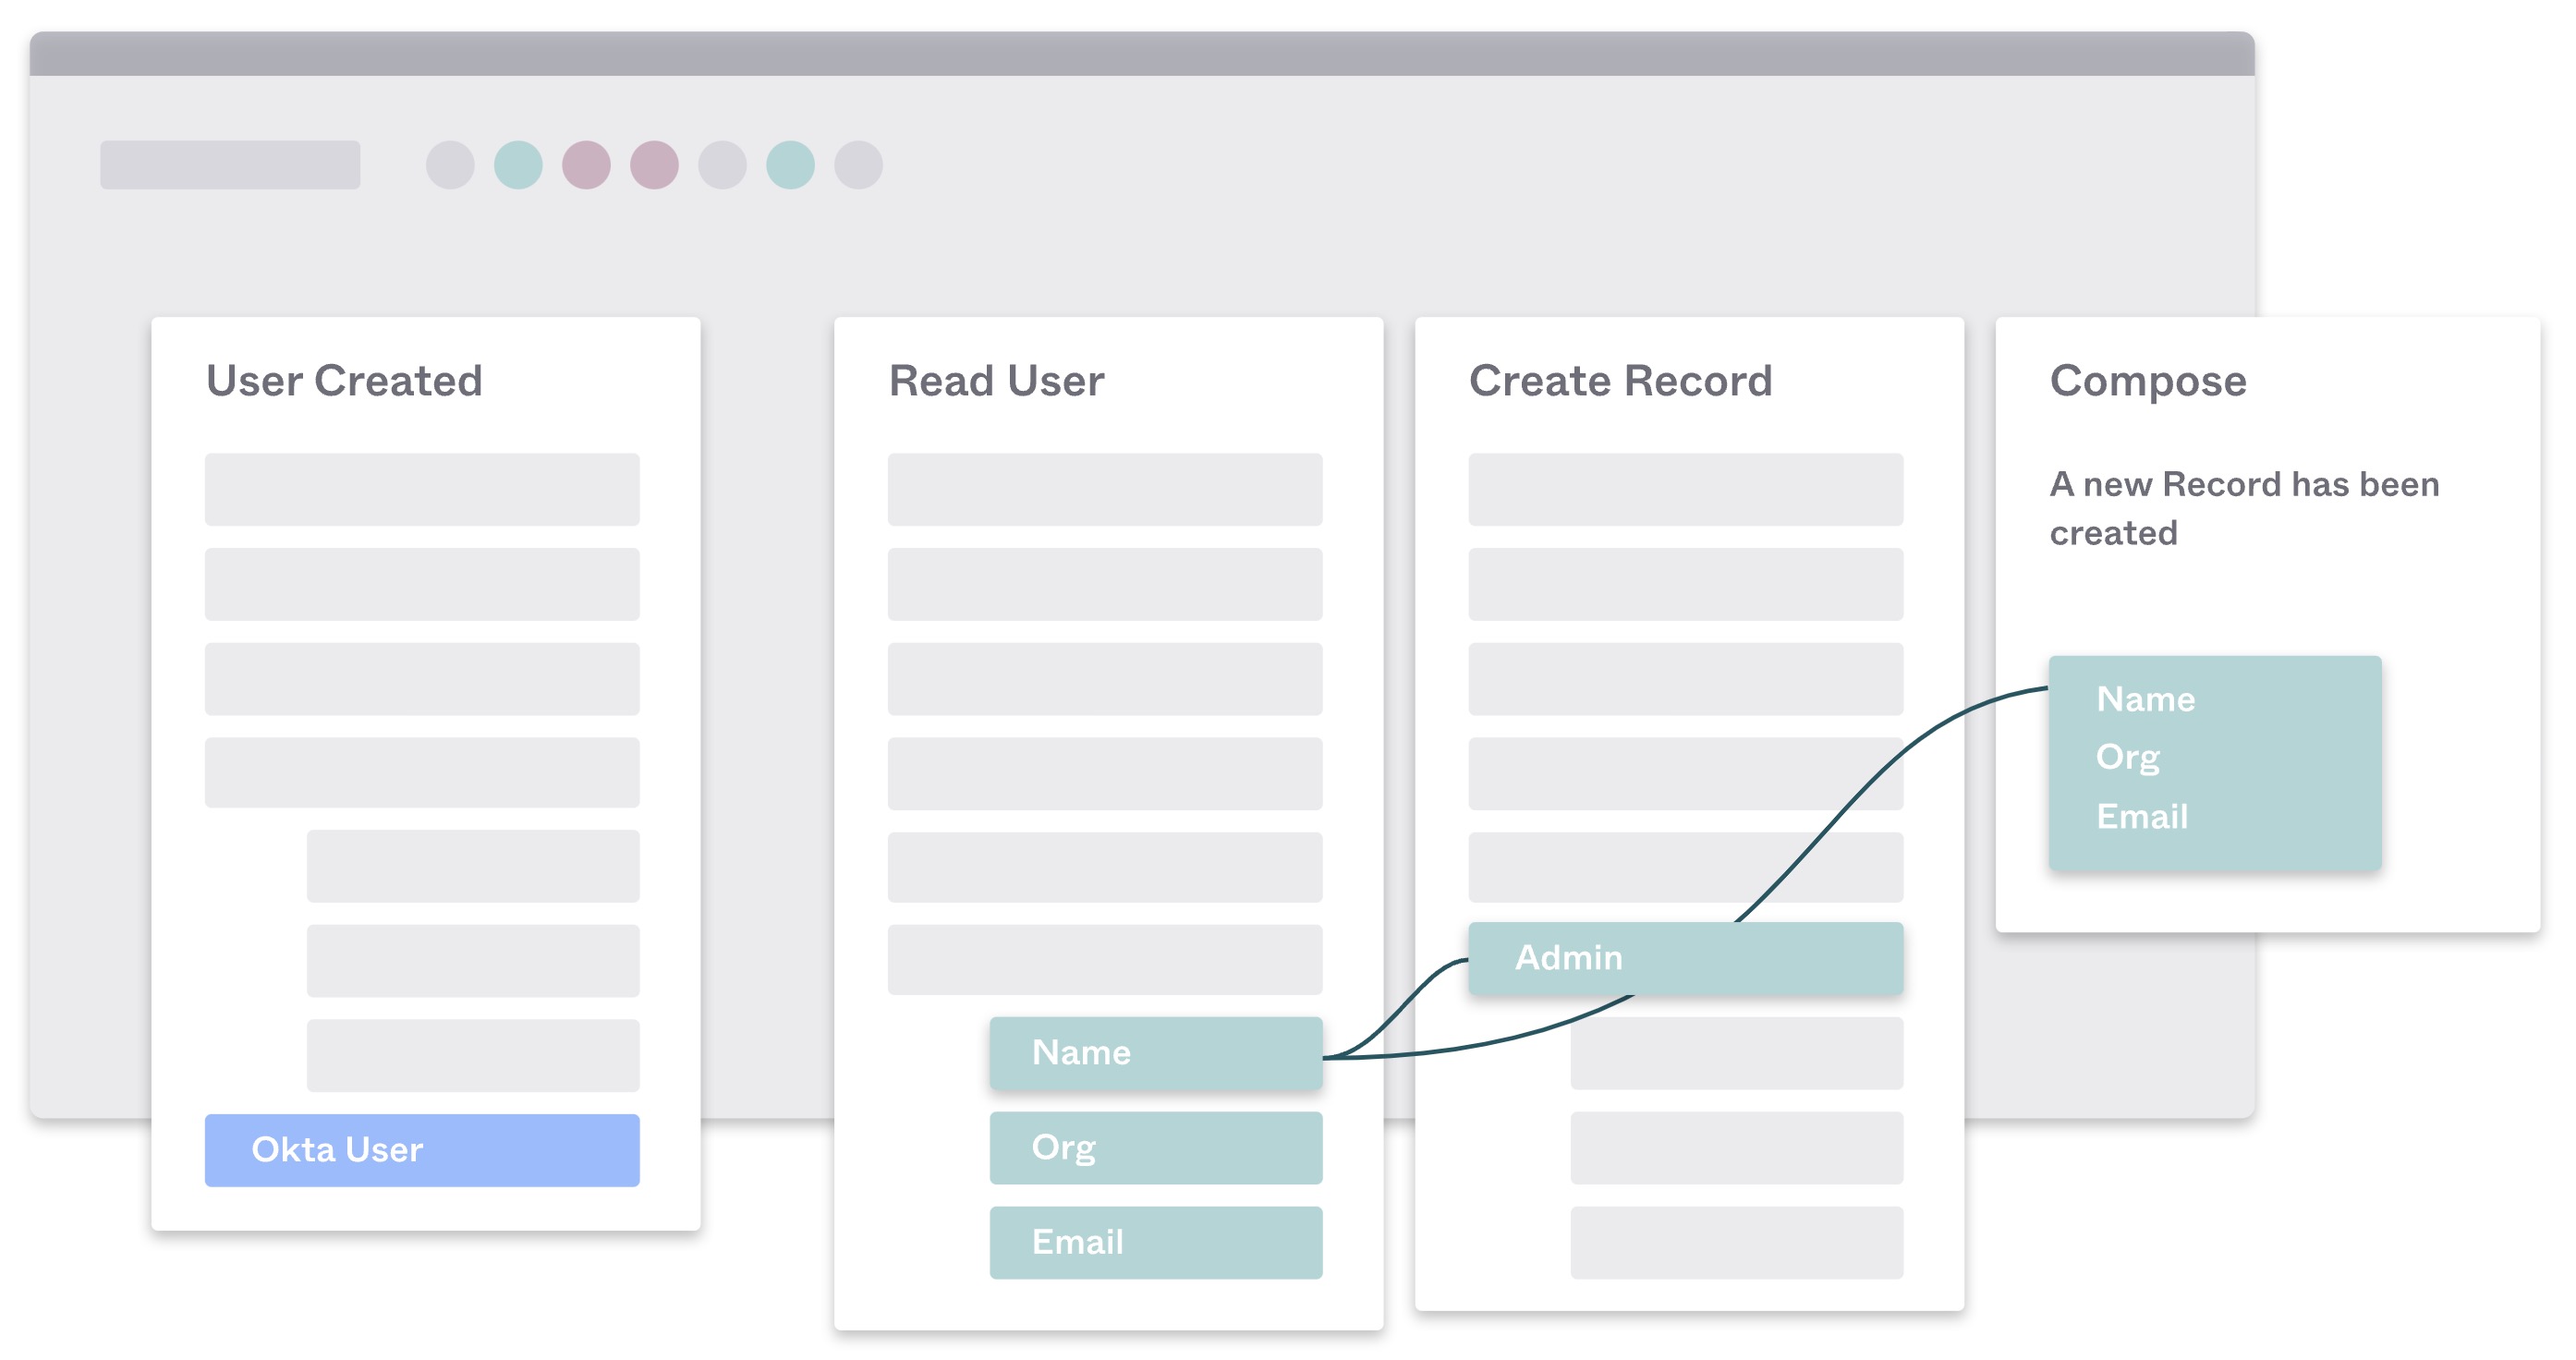This screenshot has width=2576, height=1360.
Task: Click the Admin field in Create Record
Action: 1684,958
